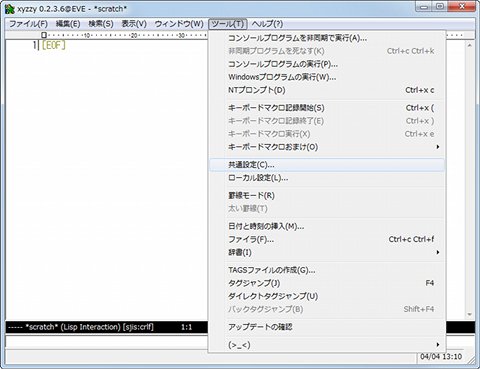
Task: Click the editor scrollbar up arrow
Action: click(470, 45)
